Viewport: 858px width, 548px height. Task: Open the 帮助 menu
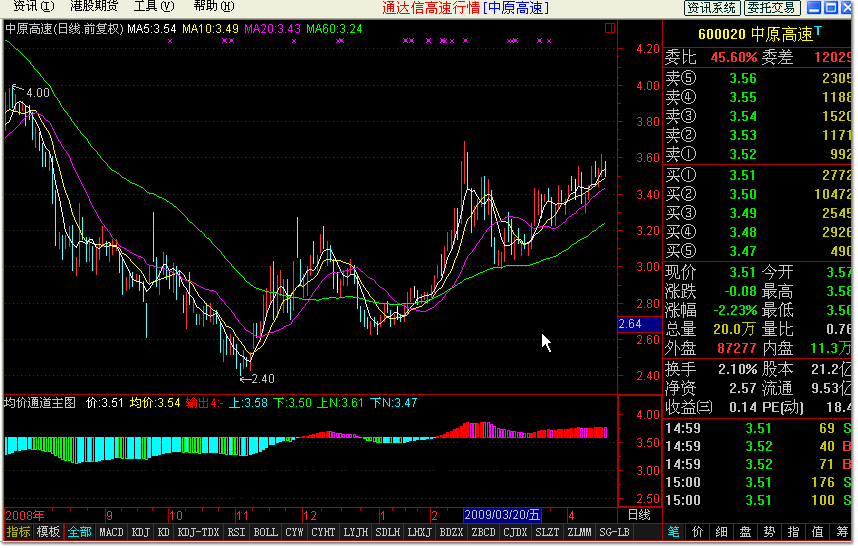pyautogui.click(x=214, y=6)
